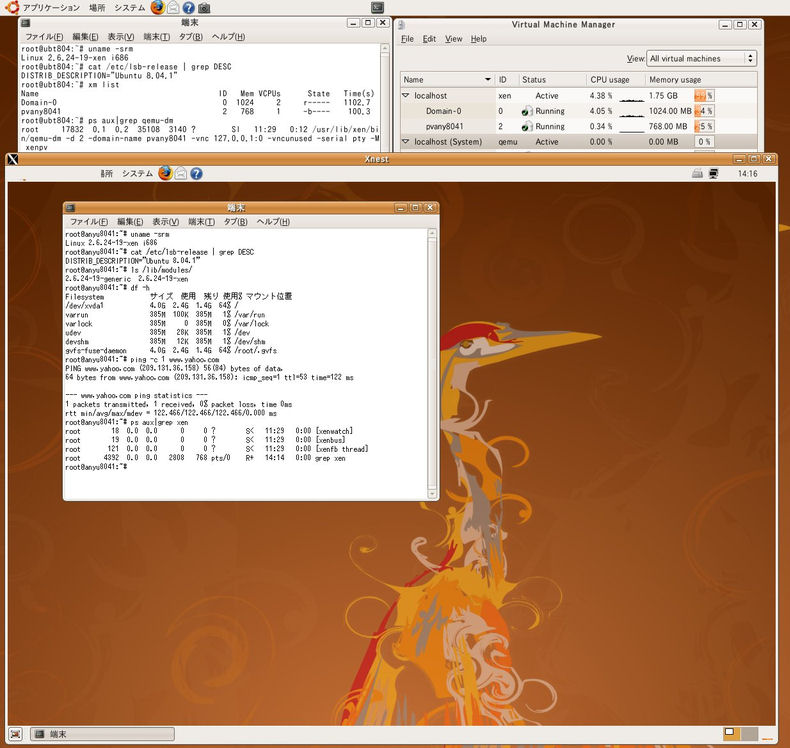Click the blue help icon in the top desktop panel
Image resolution: width=790 pixels, height=748 pixels.
point(188,8)
